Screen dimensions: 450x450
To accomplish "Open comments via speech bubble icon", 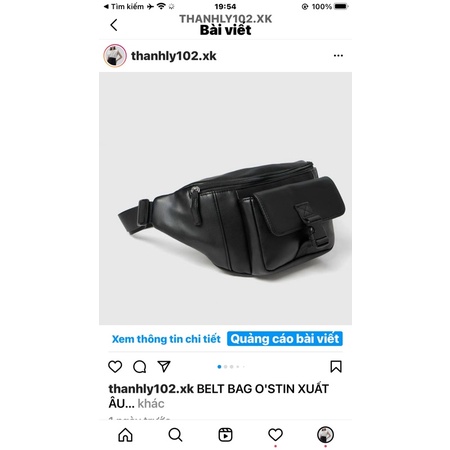I will 140,367.
